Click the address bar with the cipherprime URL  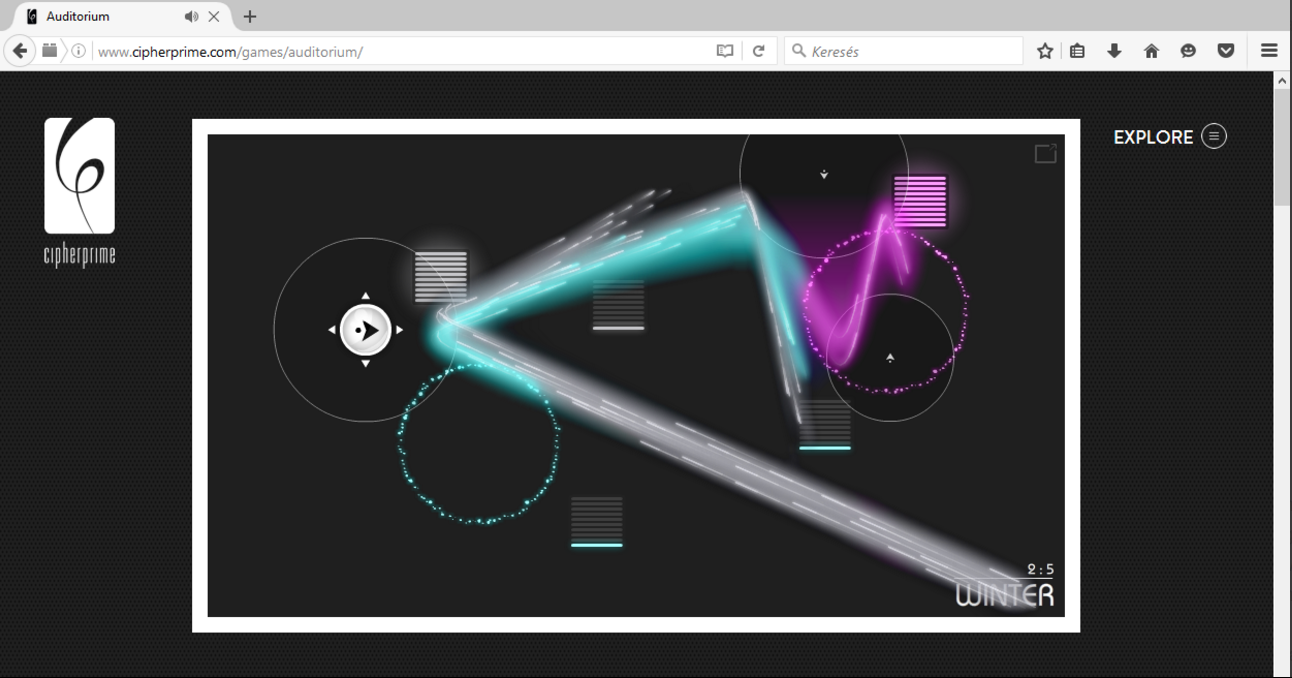coord(400,51)
